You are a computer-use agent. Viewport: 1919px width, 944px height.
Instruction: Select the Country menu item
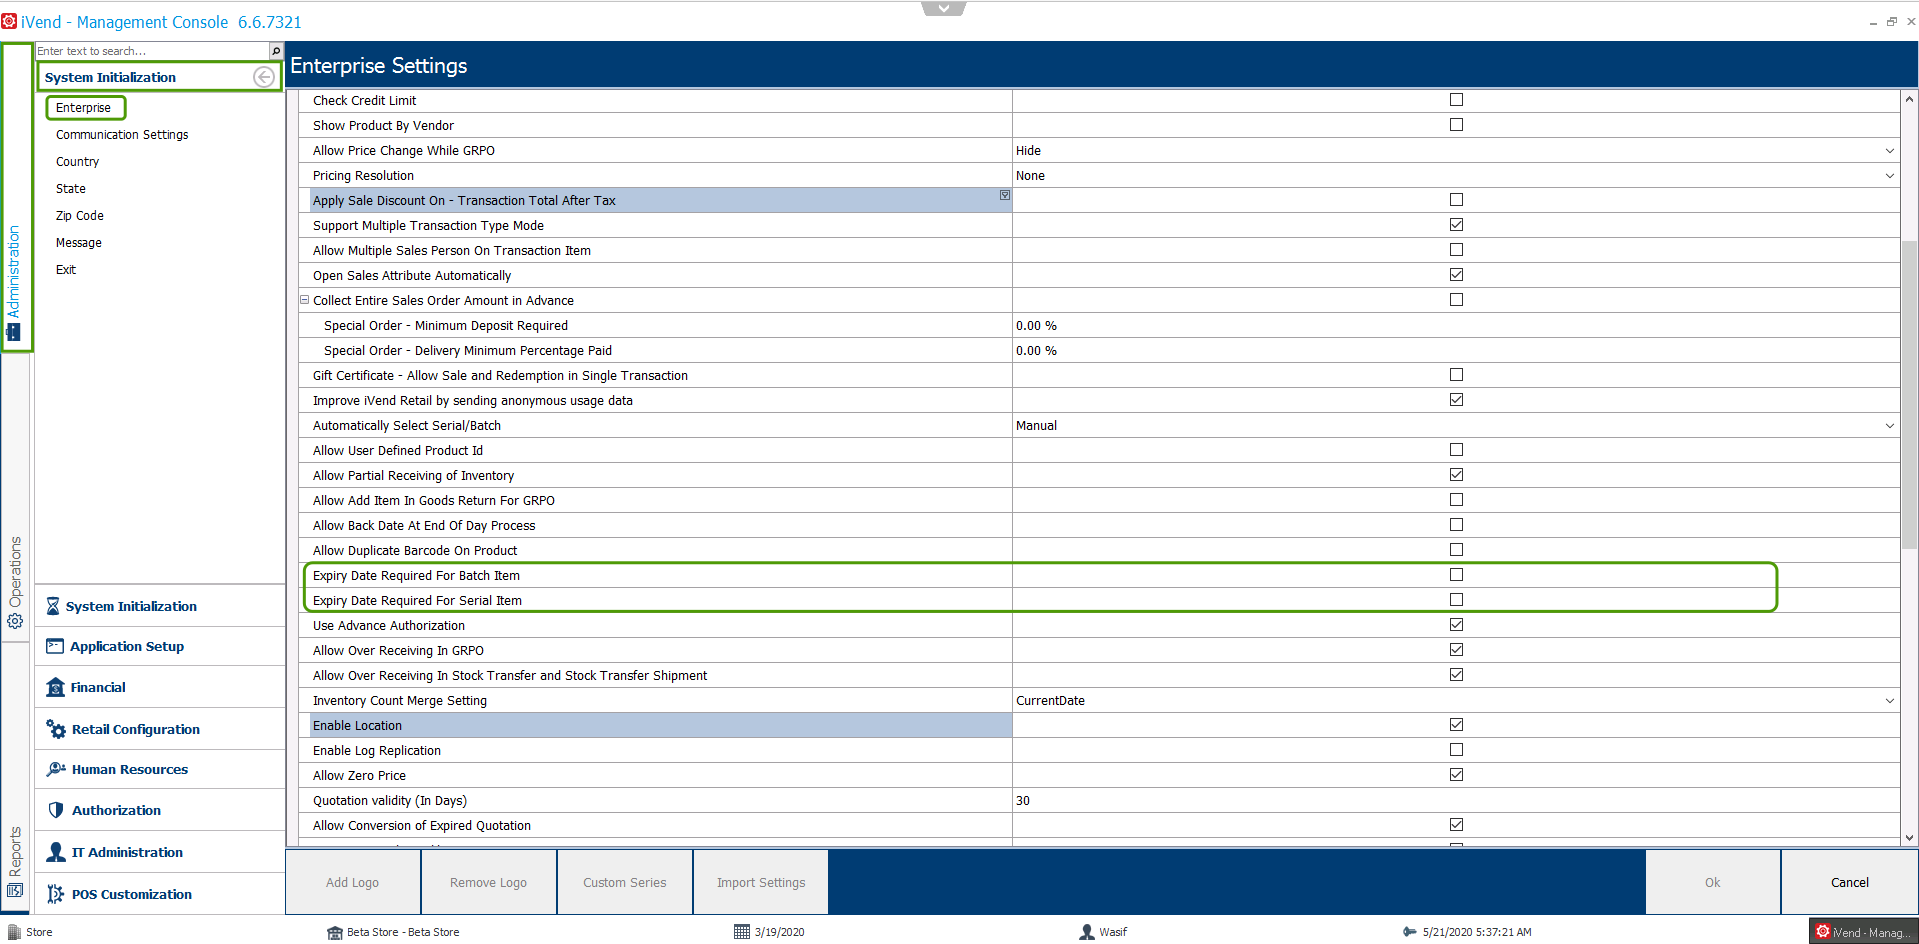(77, 162)
